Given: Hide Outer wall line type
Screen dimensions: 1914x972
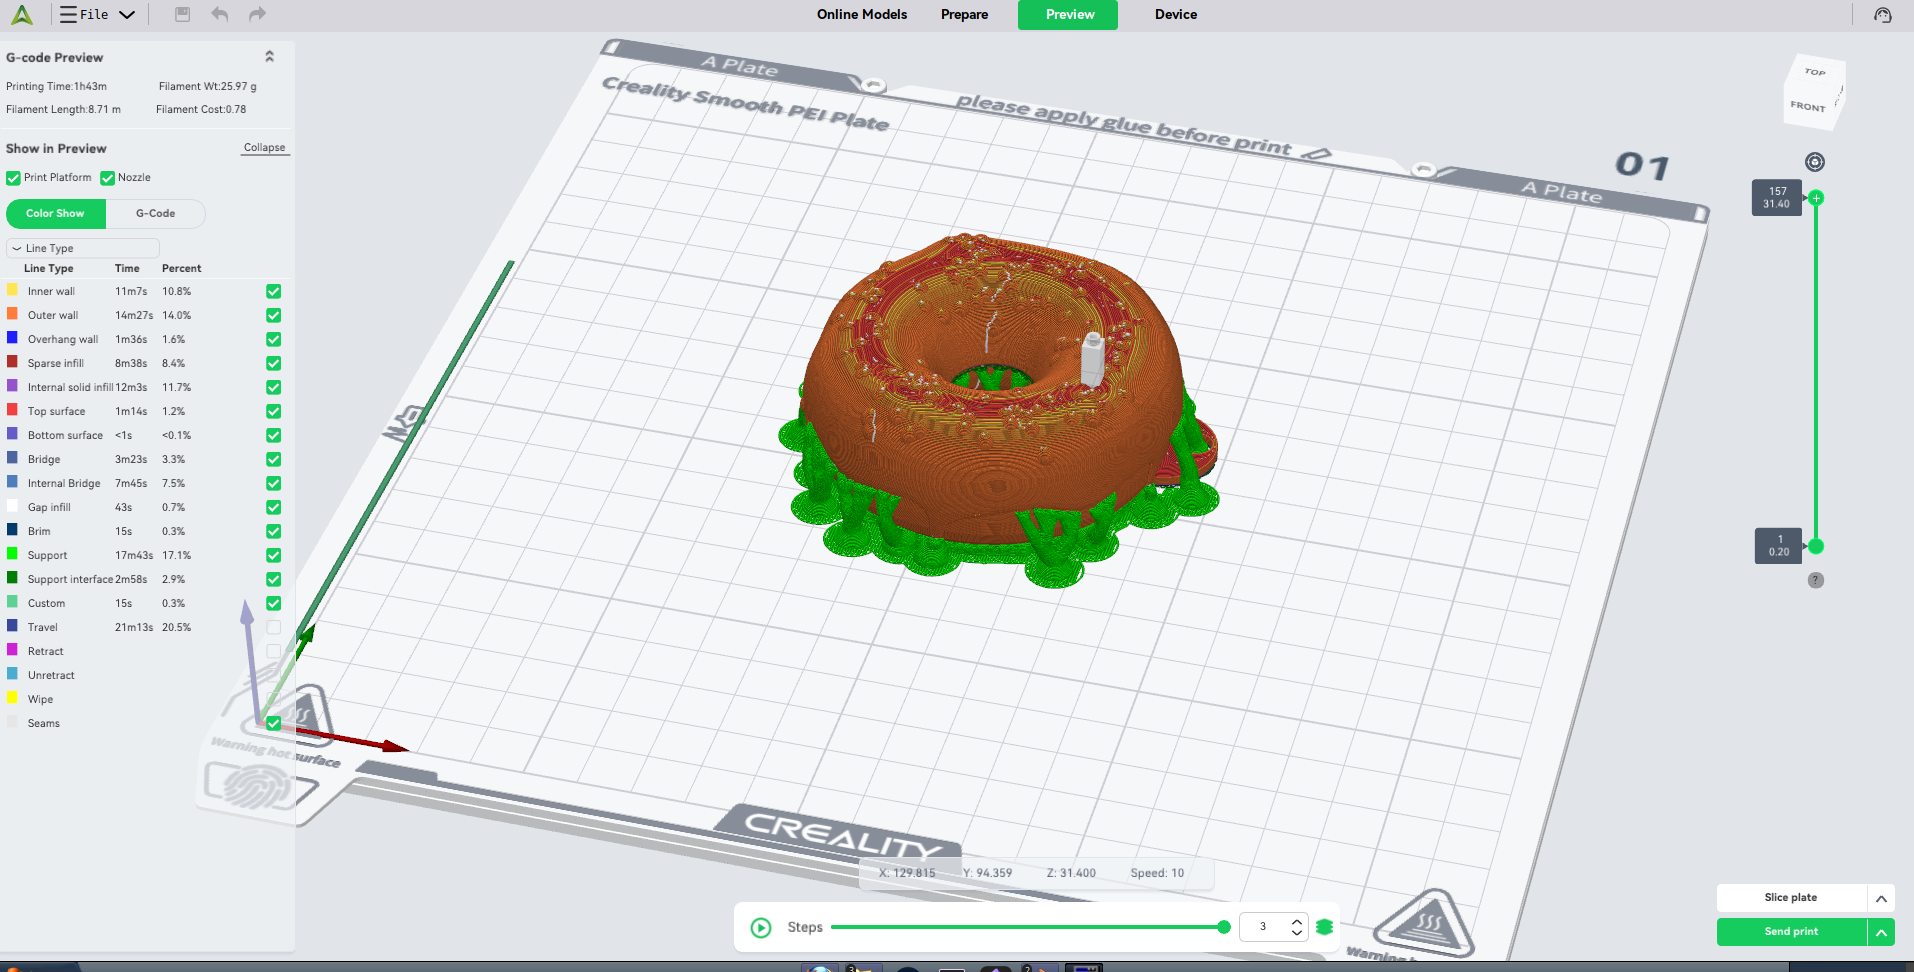Looking at the screenshot, I should pyautogui.click(x=273, y=315).
